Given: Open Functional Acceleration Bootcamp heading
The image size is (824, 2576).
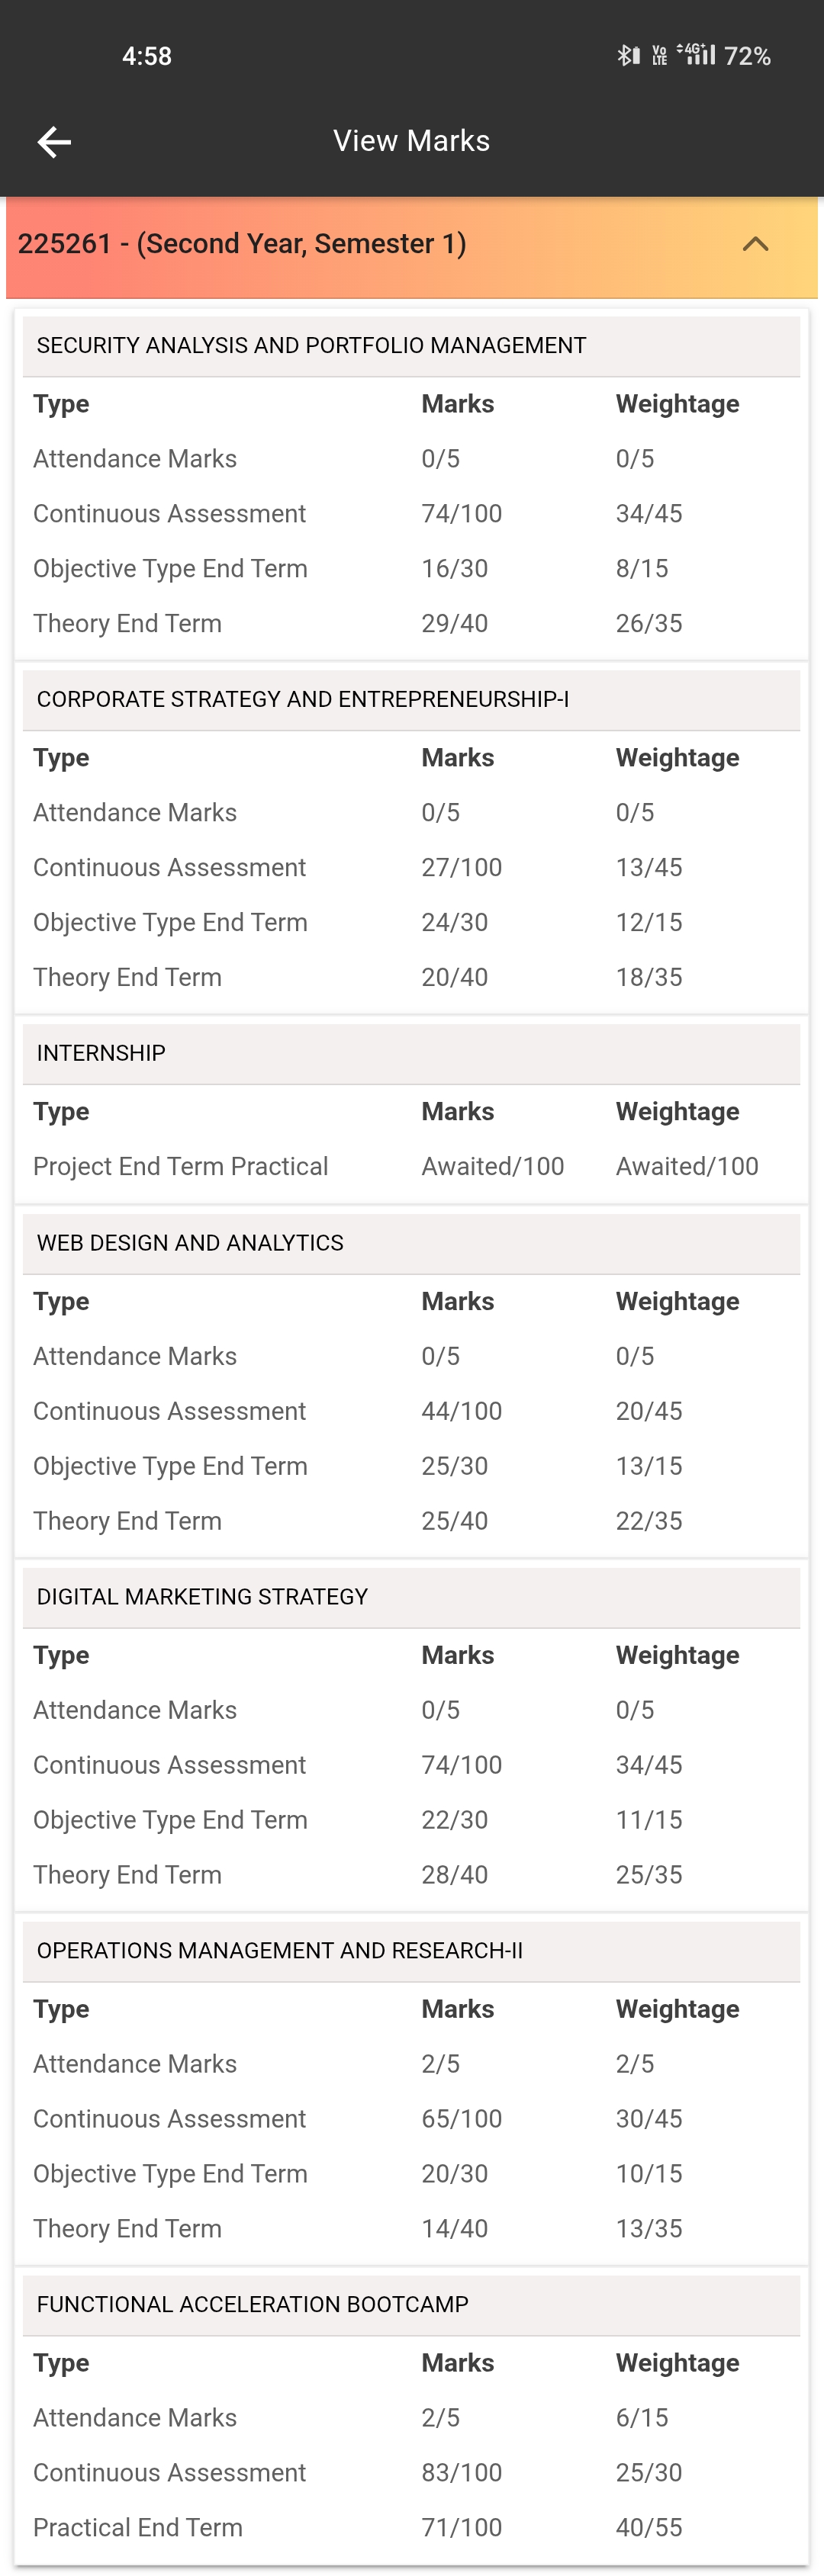Looking at the screenshot, I should pyautogui.click(x=252, y=2306).
